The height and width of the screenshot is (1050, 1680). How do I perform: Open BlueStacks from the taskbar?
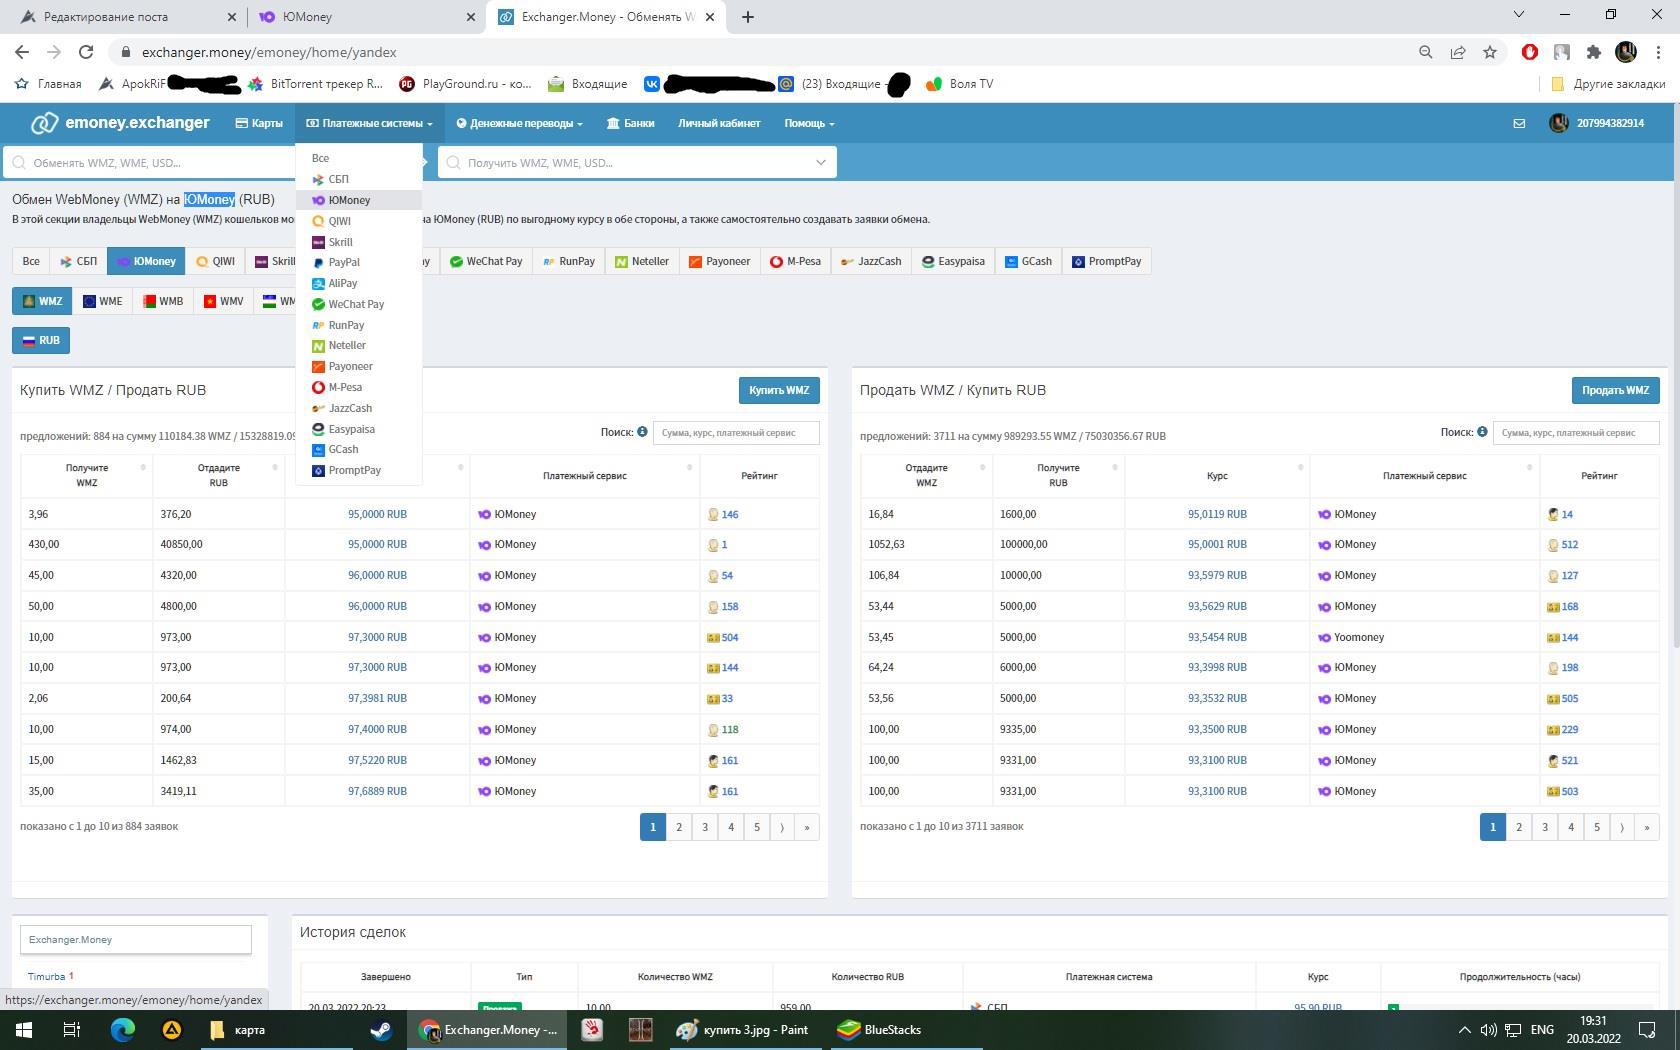(x=879, y=1029)
